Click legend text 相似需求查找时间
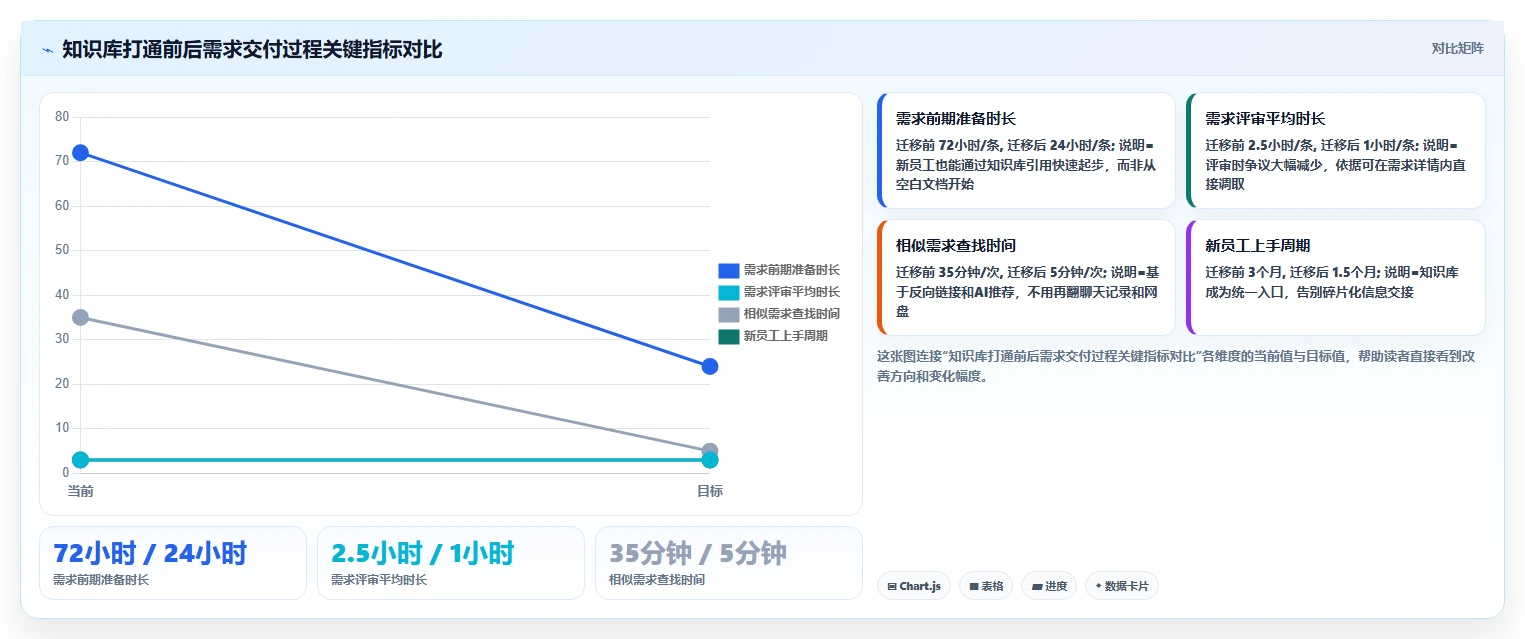Viewport: 1525px width, 639px height. coord(791,314)
